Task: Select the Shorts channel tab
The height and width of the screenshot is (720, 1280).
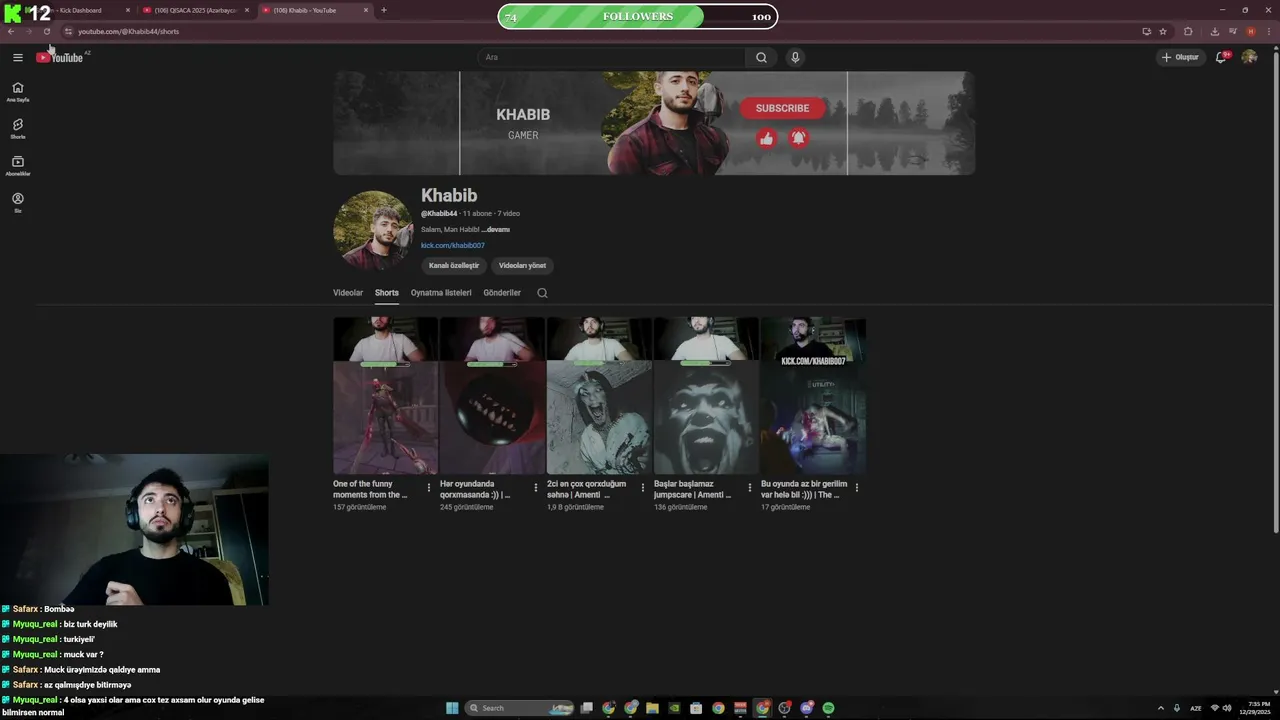Action: coord(387,293)
